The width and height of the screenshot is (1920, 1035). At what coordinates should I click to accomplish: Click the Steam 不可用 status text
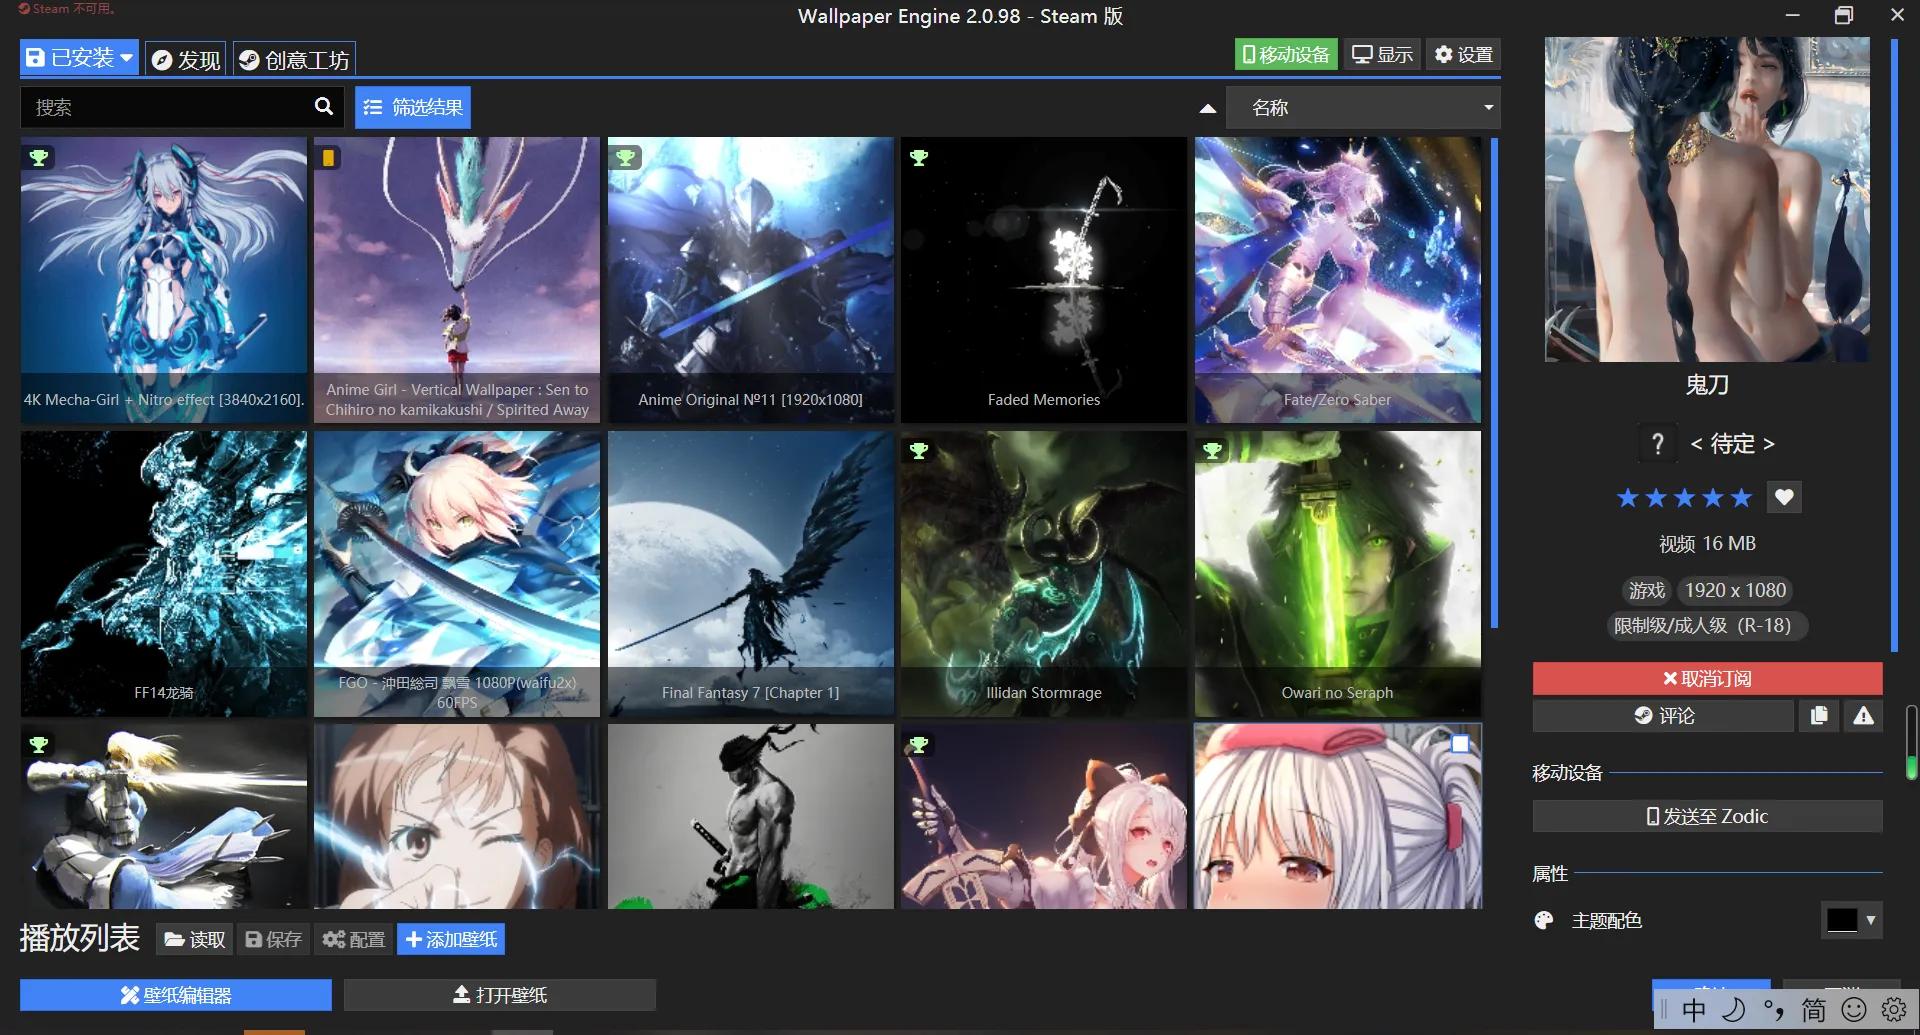coord(67,8)
